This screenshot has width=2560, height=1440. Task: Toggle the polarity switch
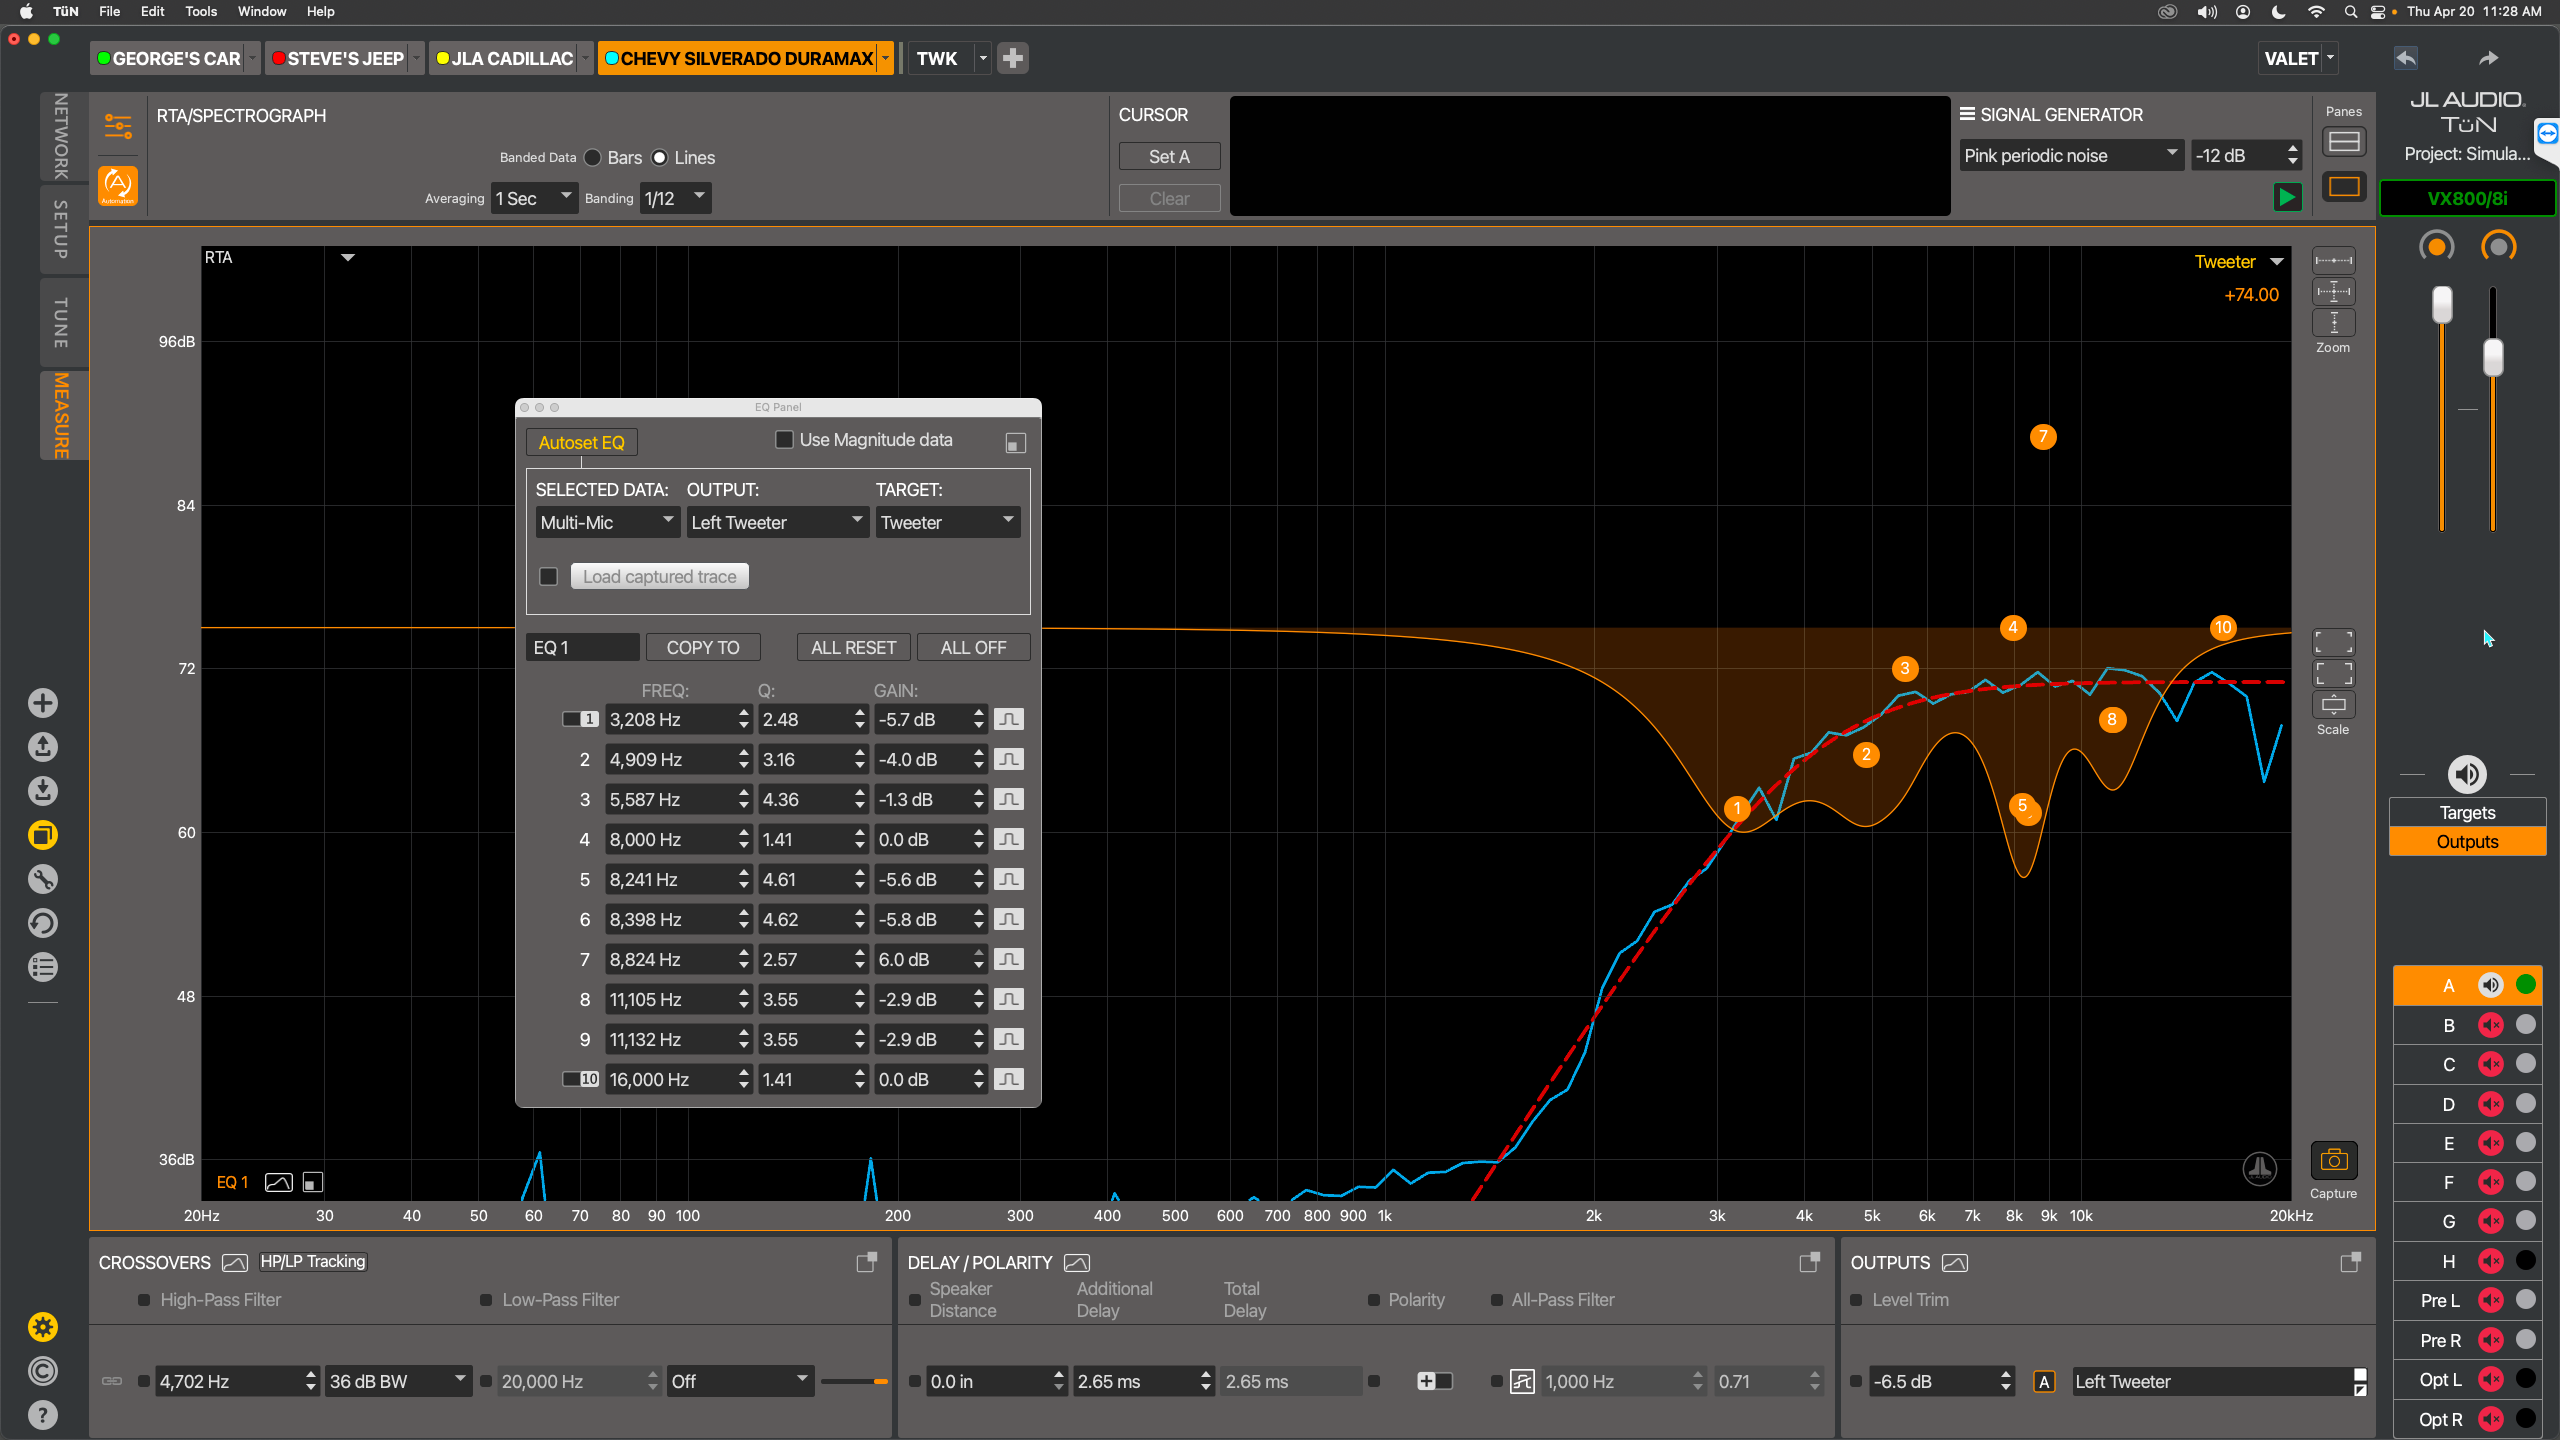(x=1434, y=1381)
